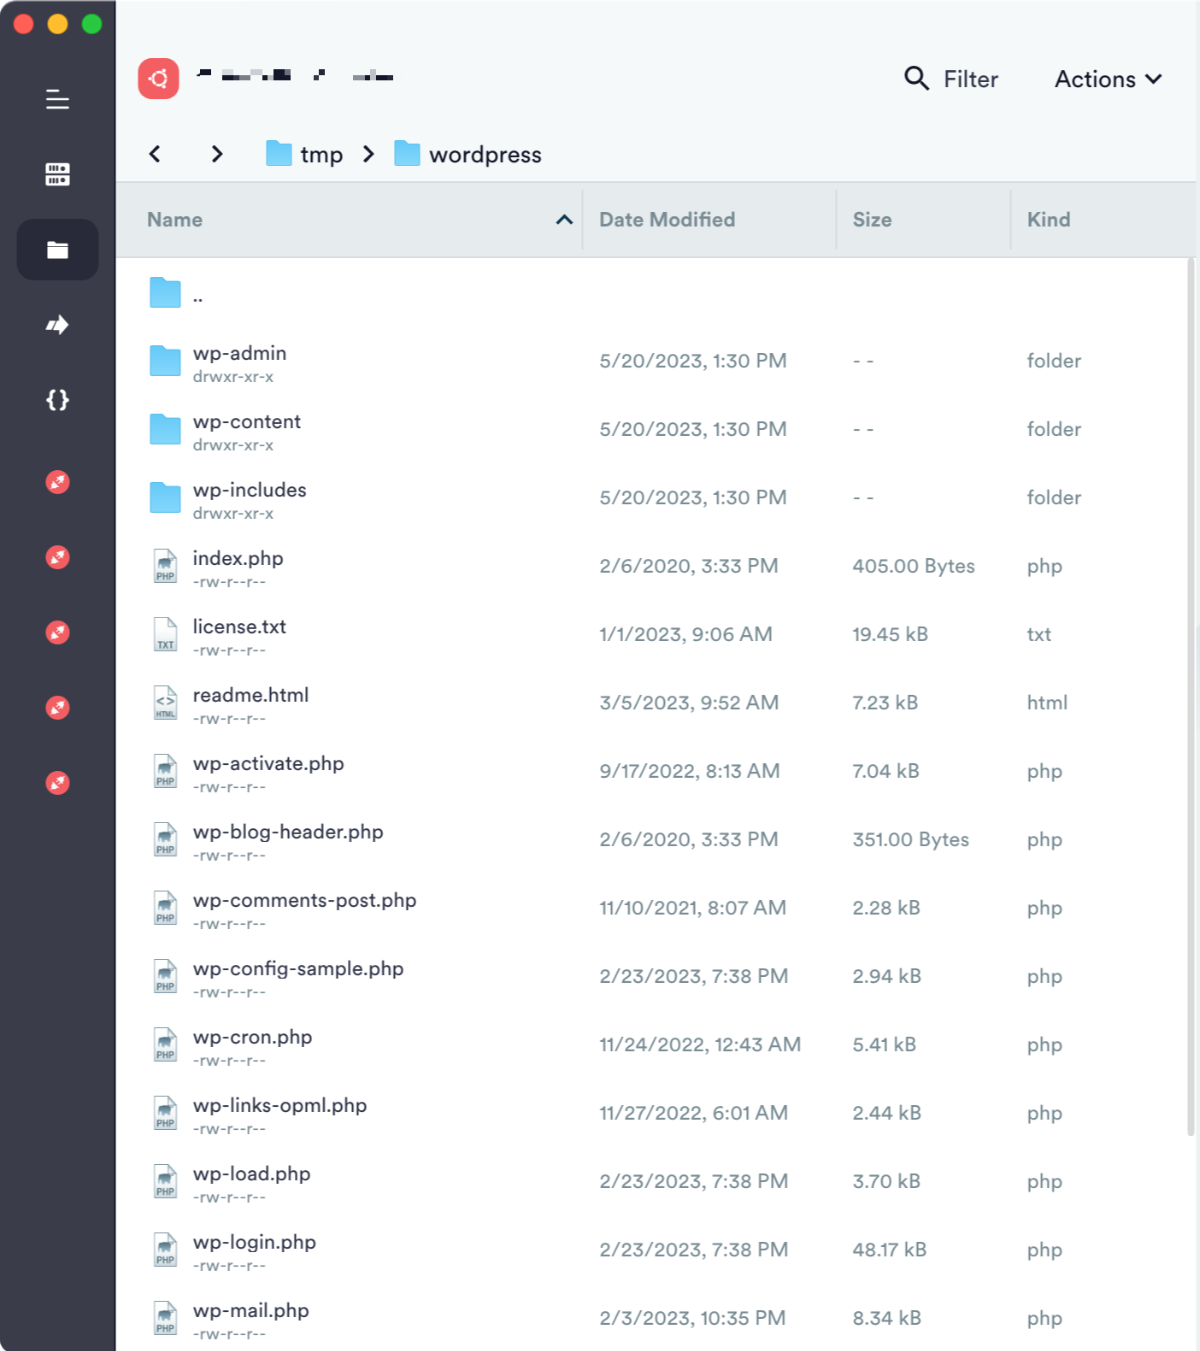
Task: Open the Actions dropdown
Action: 1108,79
